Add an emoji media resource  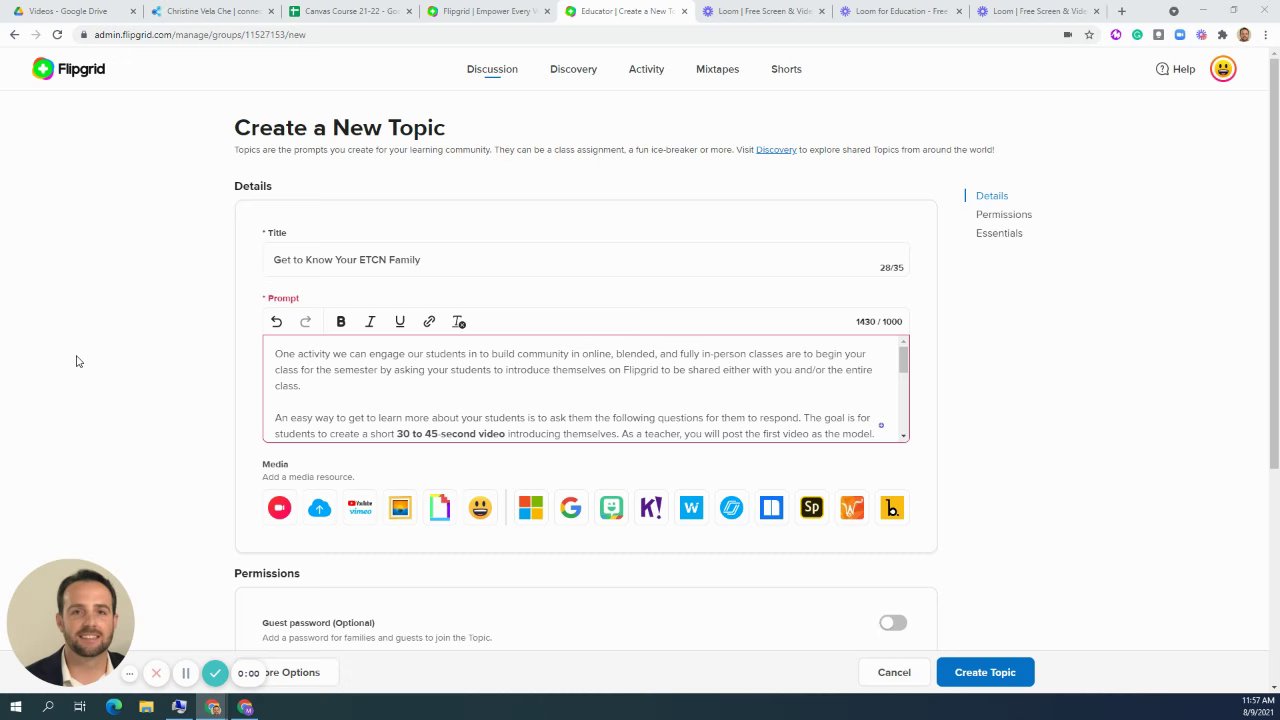480,508
